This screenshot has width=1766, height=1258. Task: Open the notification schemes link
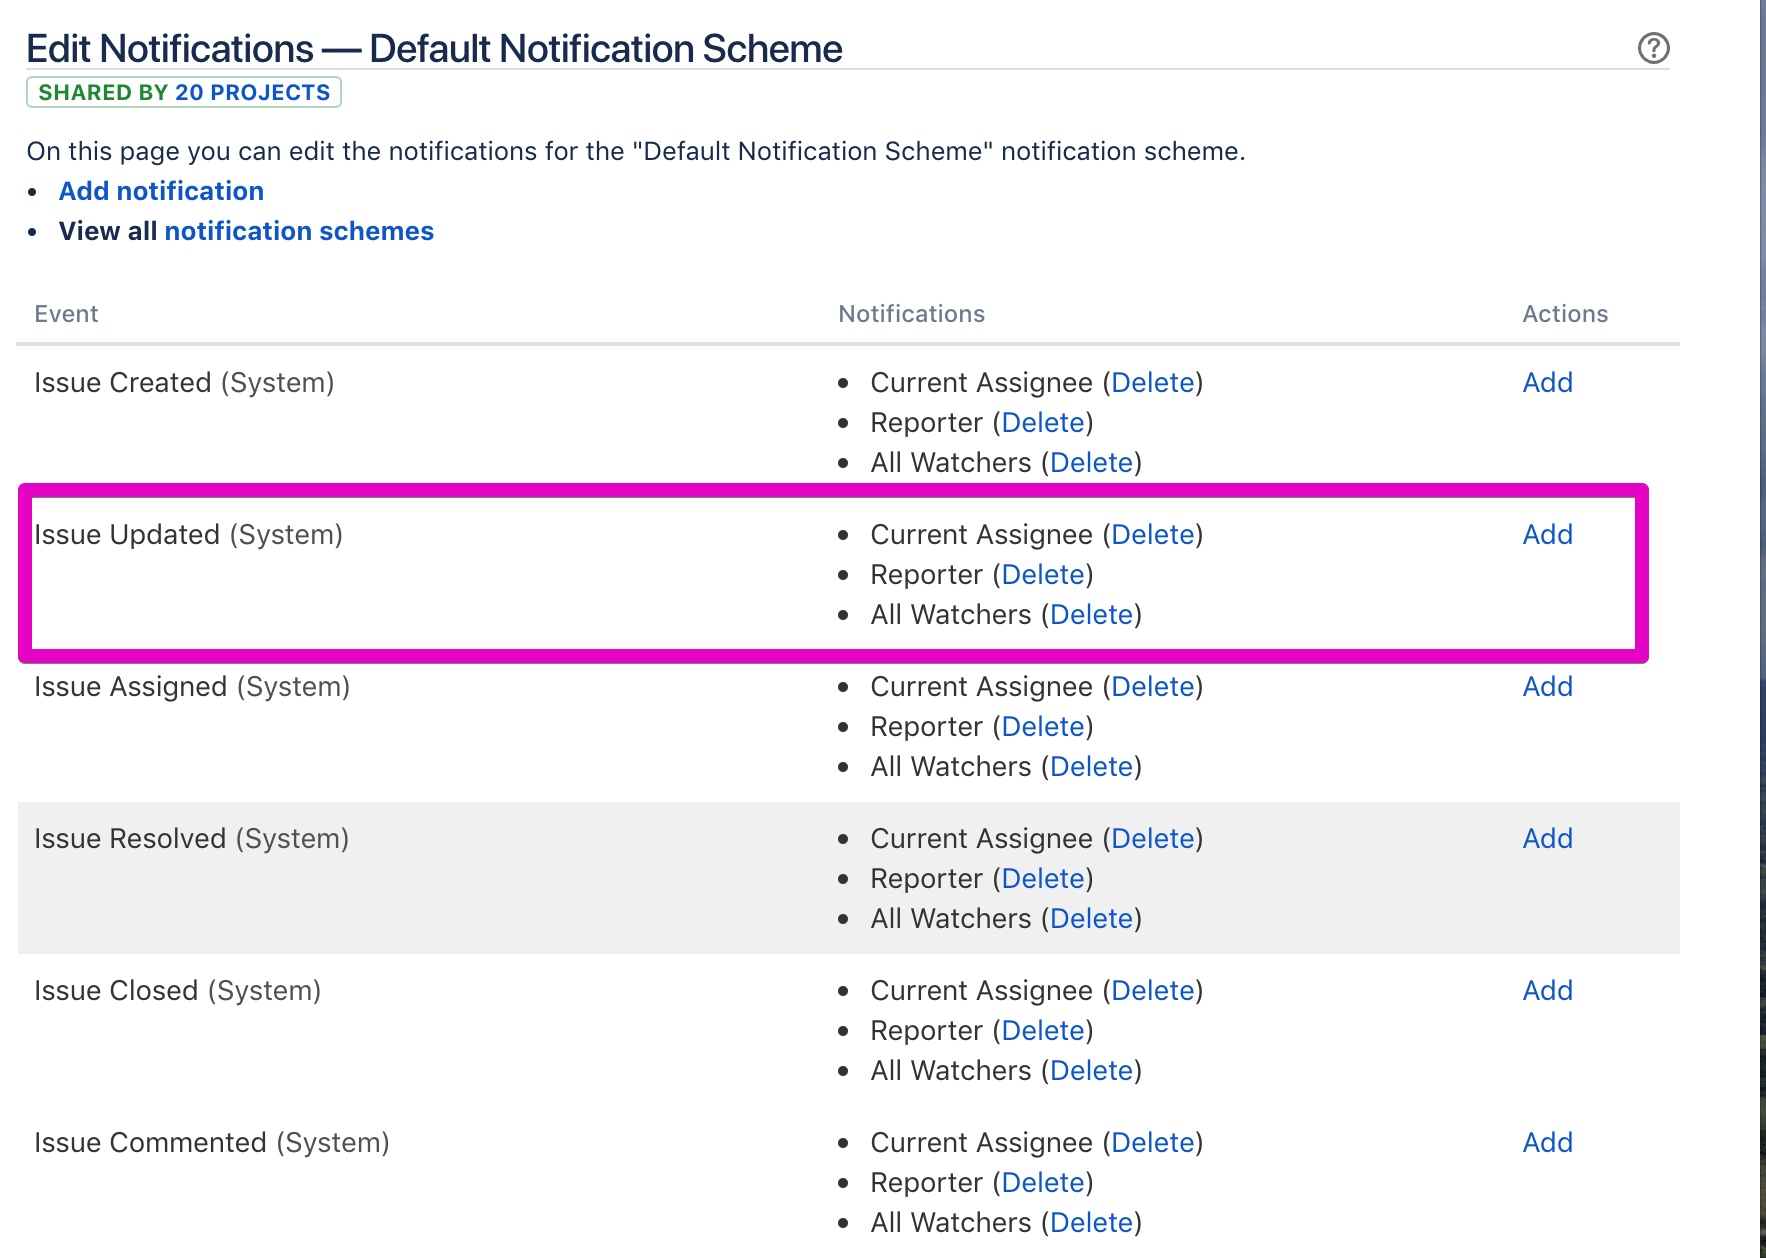298,231
